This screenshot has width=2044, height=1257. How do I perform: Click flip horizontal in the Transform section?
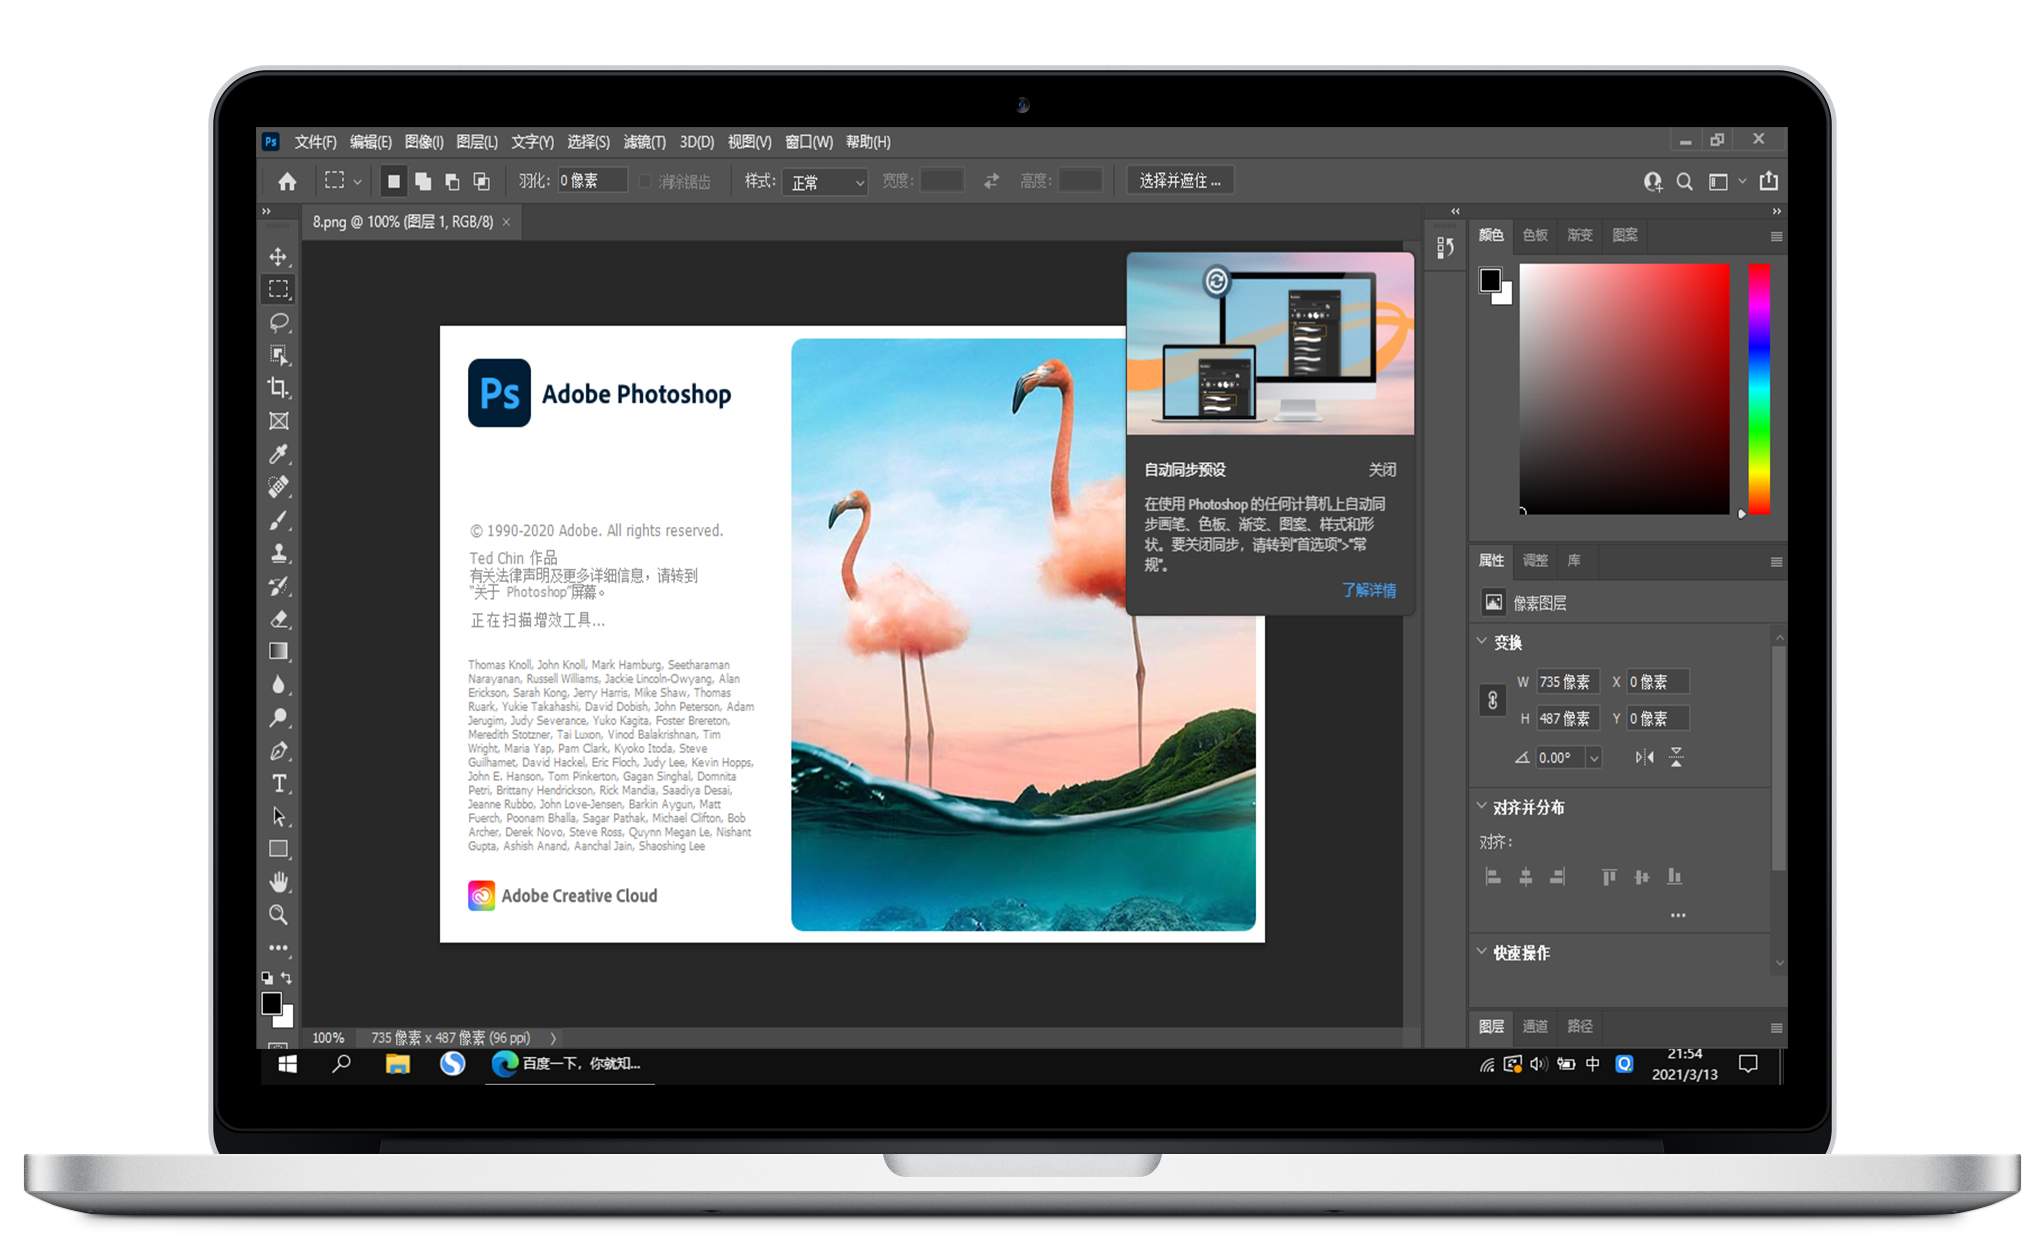click(x=1645, y=758)
